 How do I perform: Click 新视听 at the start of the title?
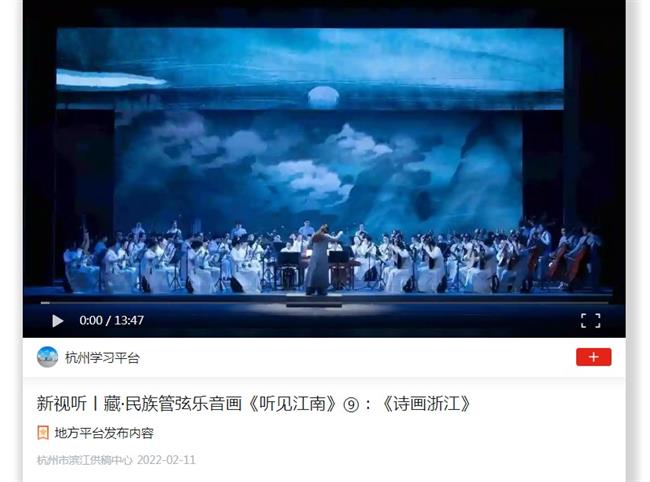point(62,404)
